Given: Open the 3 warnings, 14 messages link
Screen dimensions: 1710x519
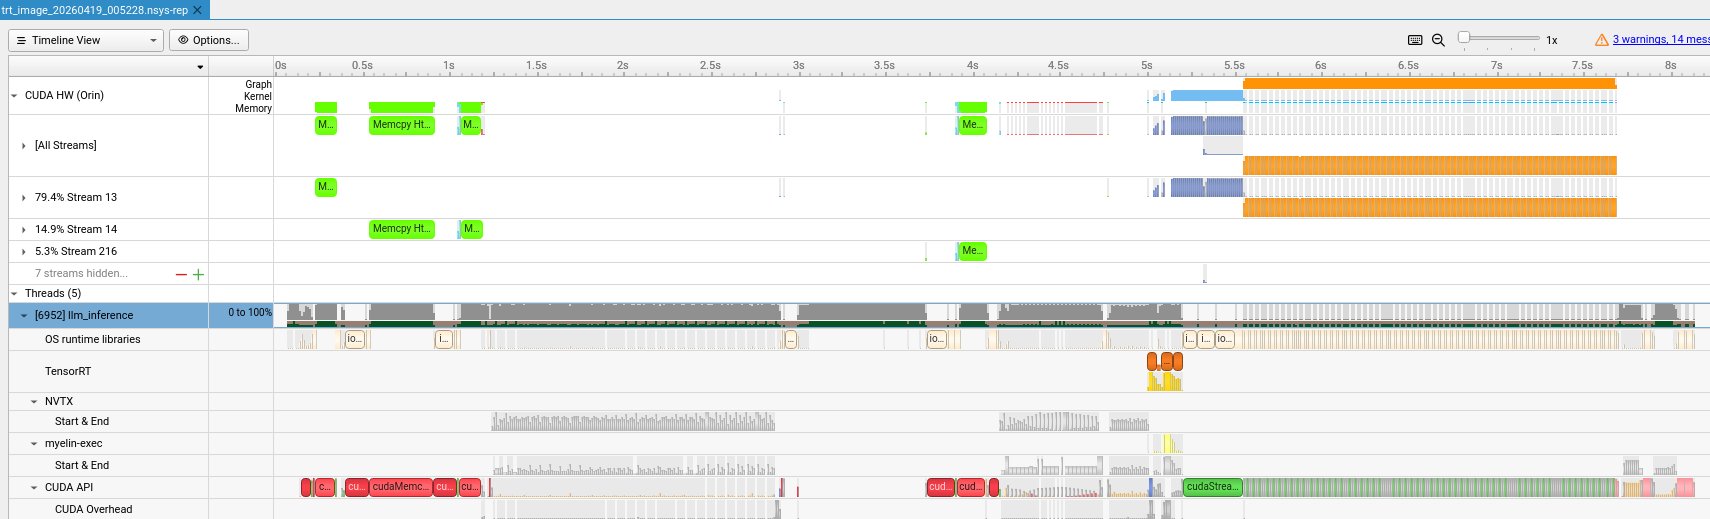Looking at the screenshot, I should click(x=1661, y=40).
